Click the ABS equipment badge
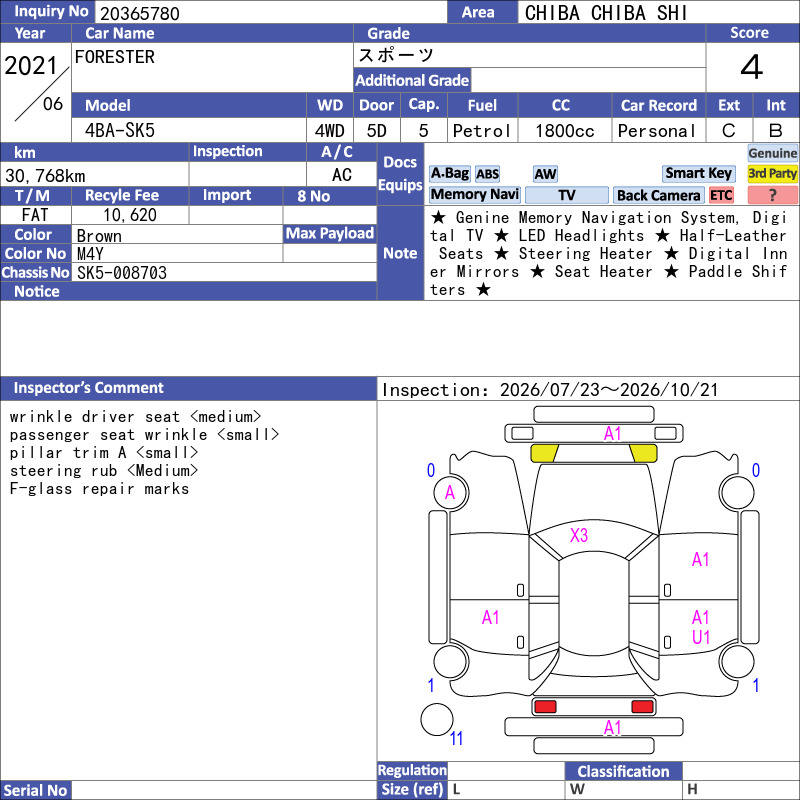This screenshot has width=800, height=800. tap(487, 174)
